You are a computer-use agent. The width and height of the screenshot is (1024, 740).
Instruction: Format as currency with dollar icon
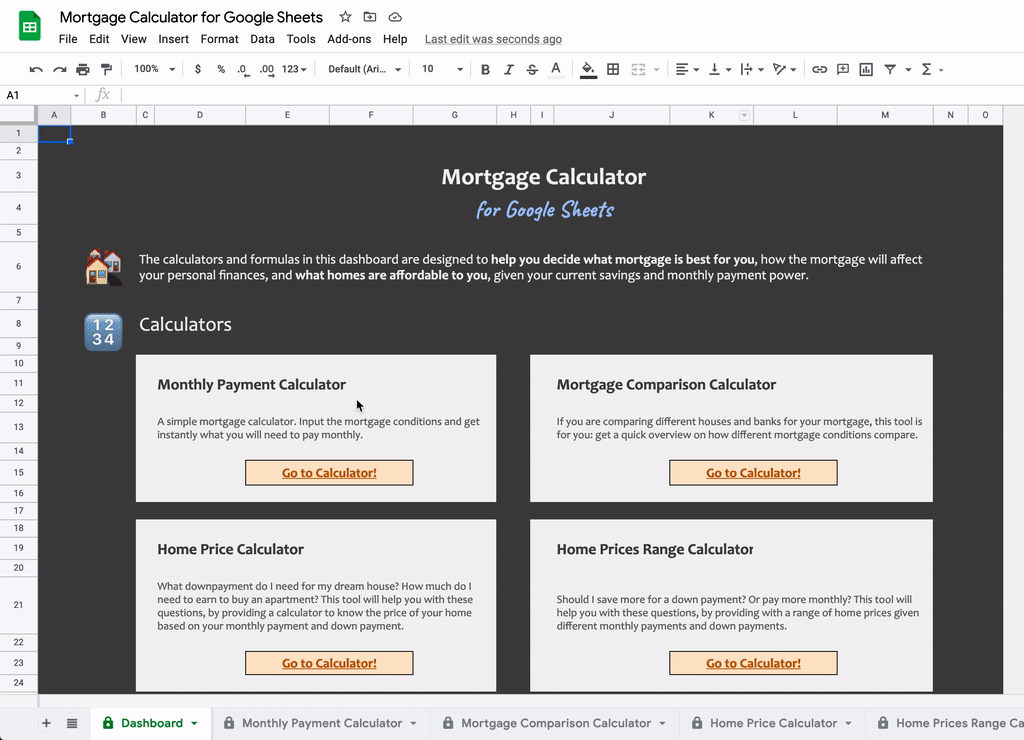coord(198,69)
